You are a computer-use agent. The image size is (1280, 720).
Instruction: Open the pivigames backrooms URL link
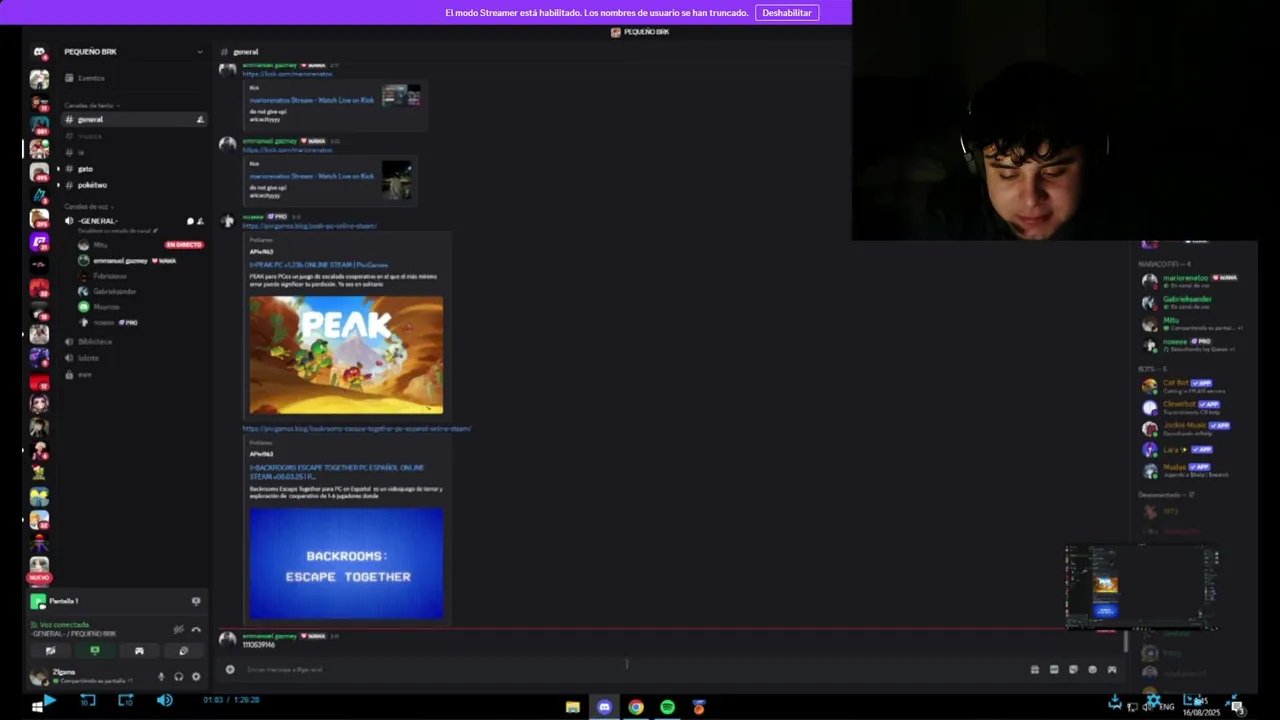(356, 429)
